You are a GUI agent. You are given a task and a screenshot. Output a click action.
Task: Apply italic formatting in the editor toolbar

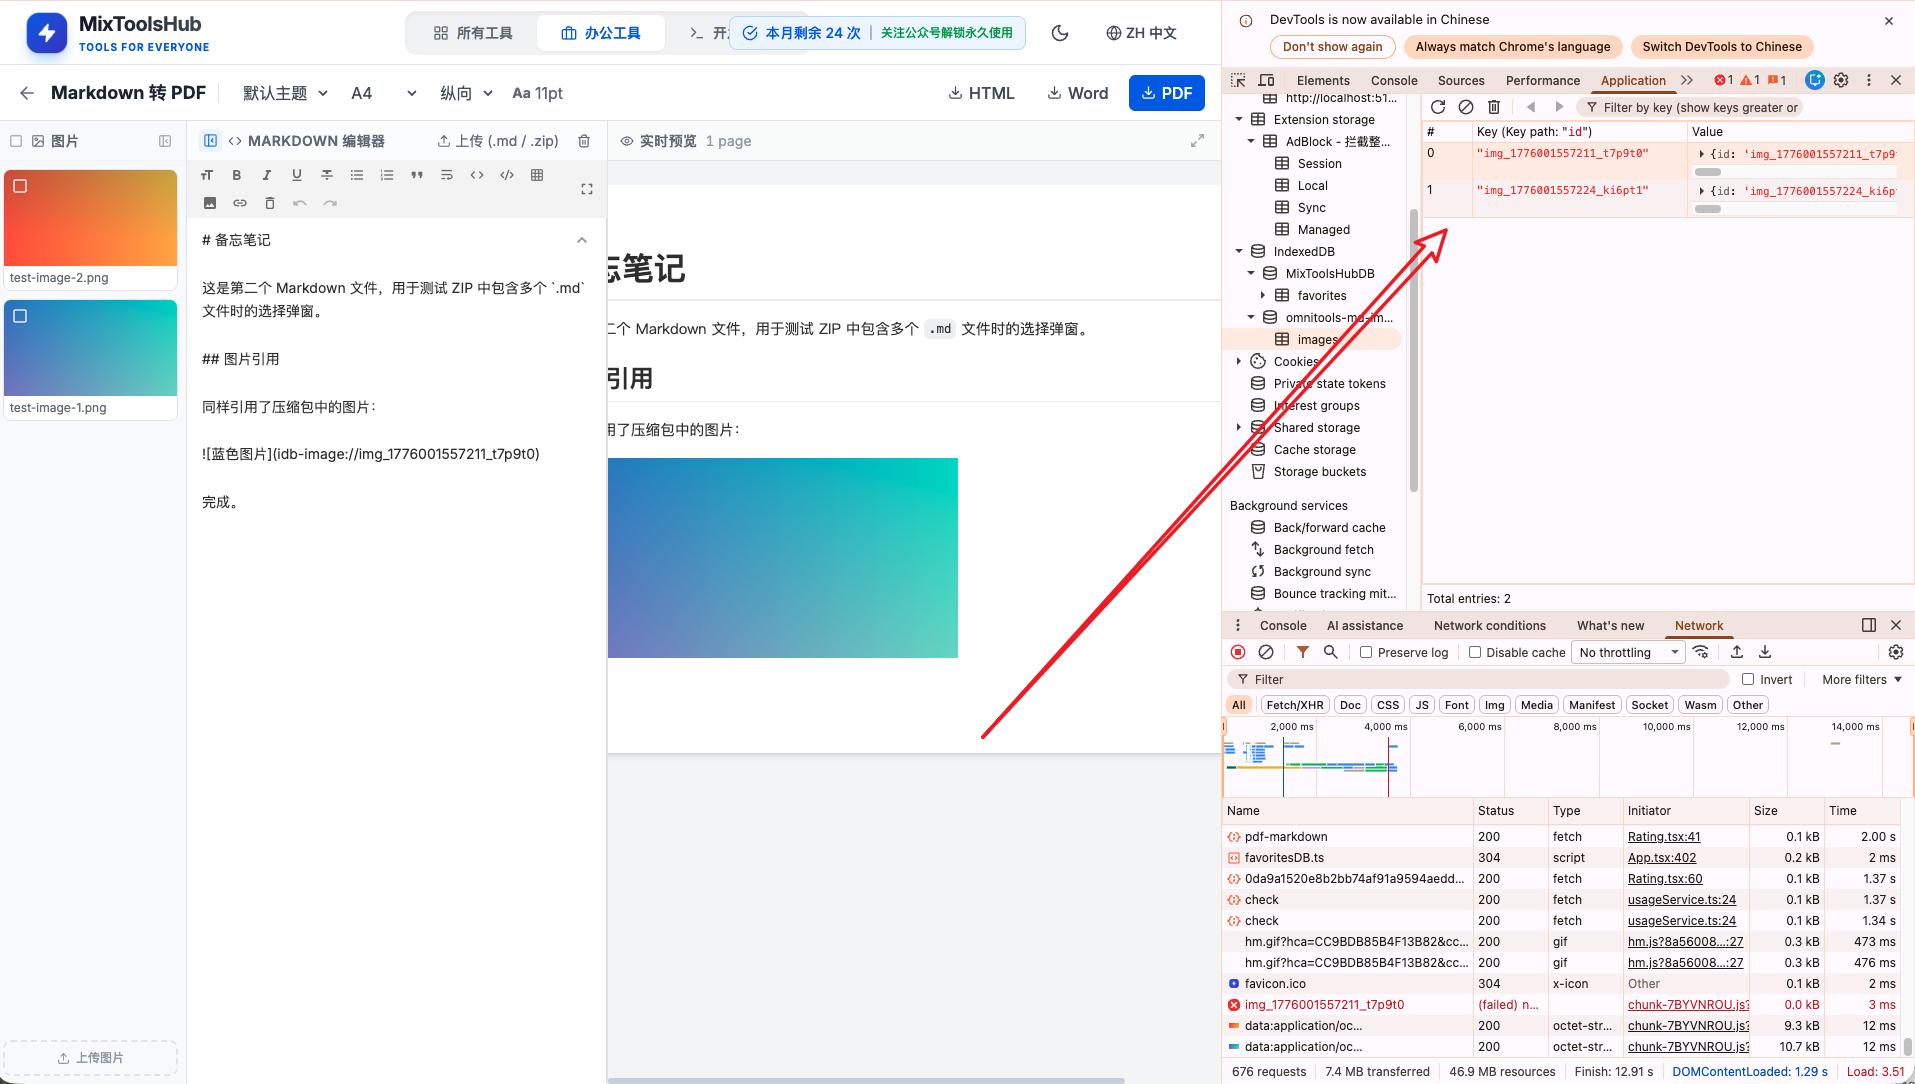pos(266,174)
